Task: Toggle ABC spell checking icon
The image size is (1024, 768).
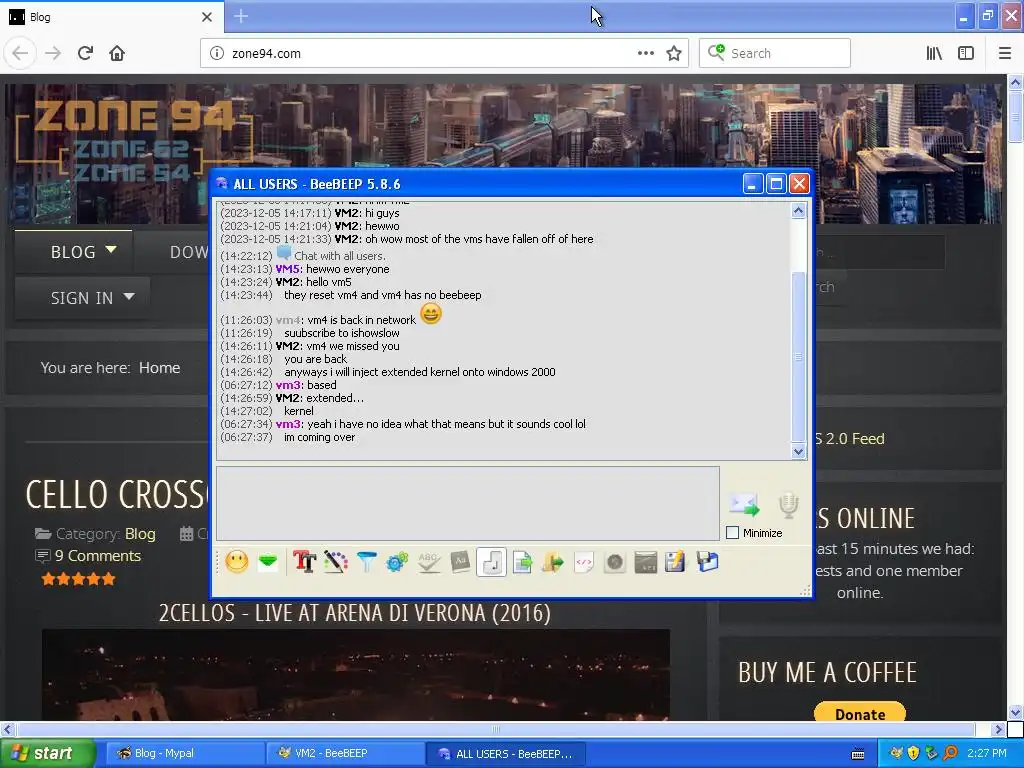Action: click(428, 562)
